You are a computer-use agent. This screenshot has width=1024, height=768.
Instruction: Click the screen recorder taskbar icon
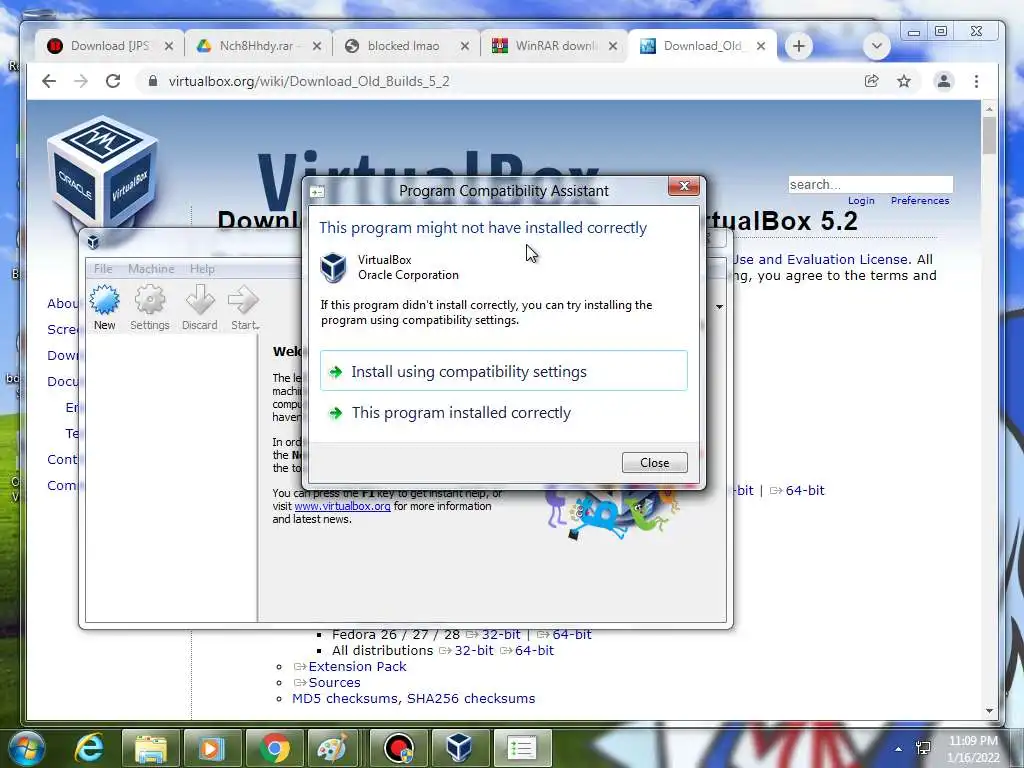398,748
